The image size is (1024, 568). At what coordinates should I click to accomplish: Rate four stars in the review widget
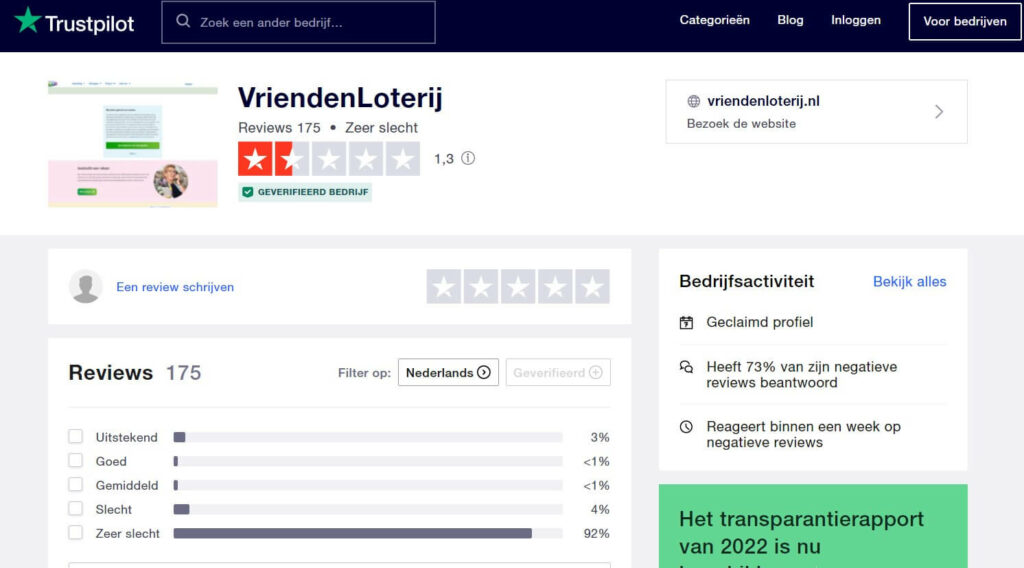[555, 287]
